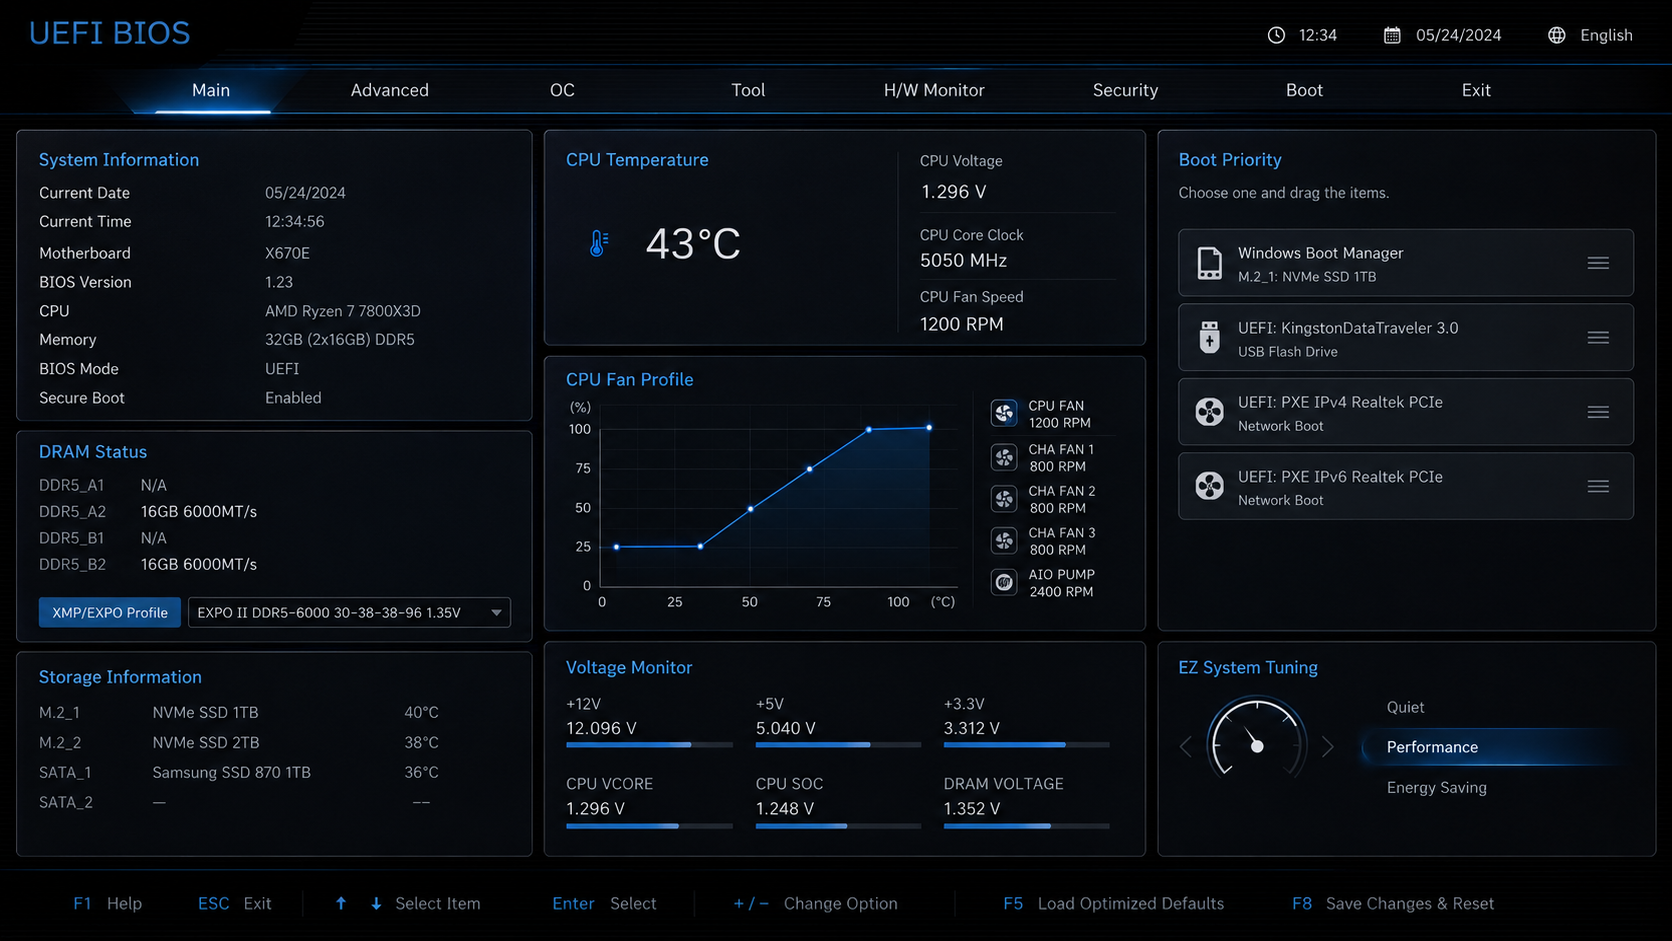Click the fan curve point at 50%

tap(751, 509)
